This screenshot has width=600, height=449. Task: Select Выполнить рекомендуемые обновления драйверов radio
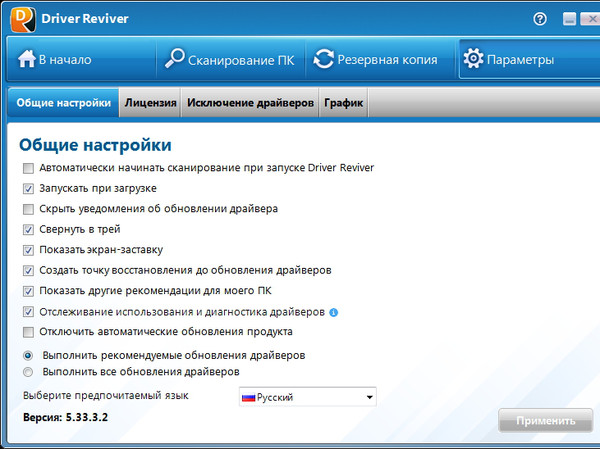click(28, 356)
